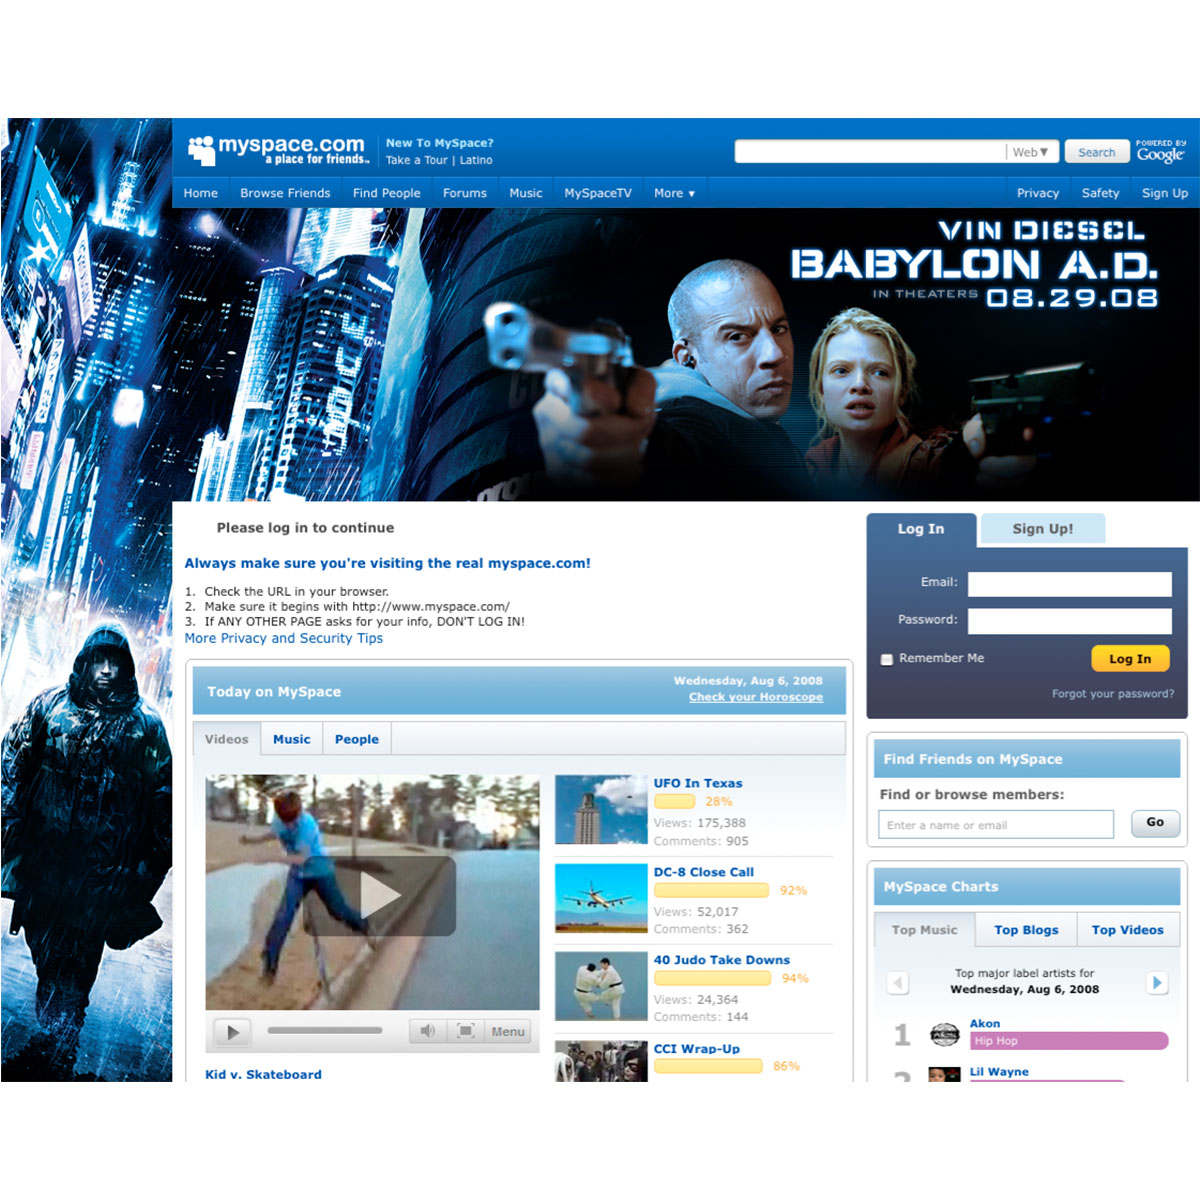Image resolution: width=1200 pixels, height=1200 pixels.
Task: Mute video using the speaker icon
Action: (x=428, y=1031)
